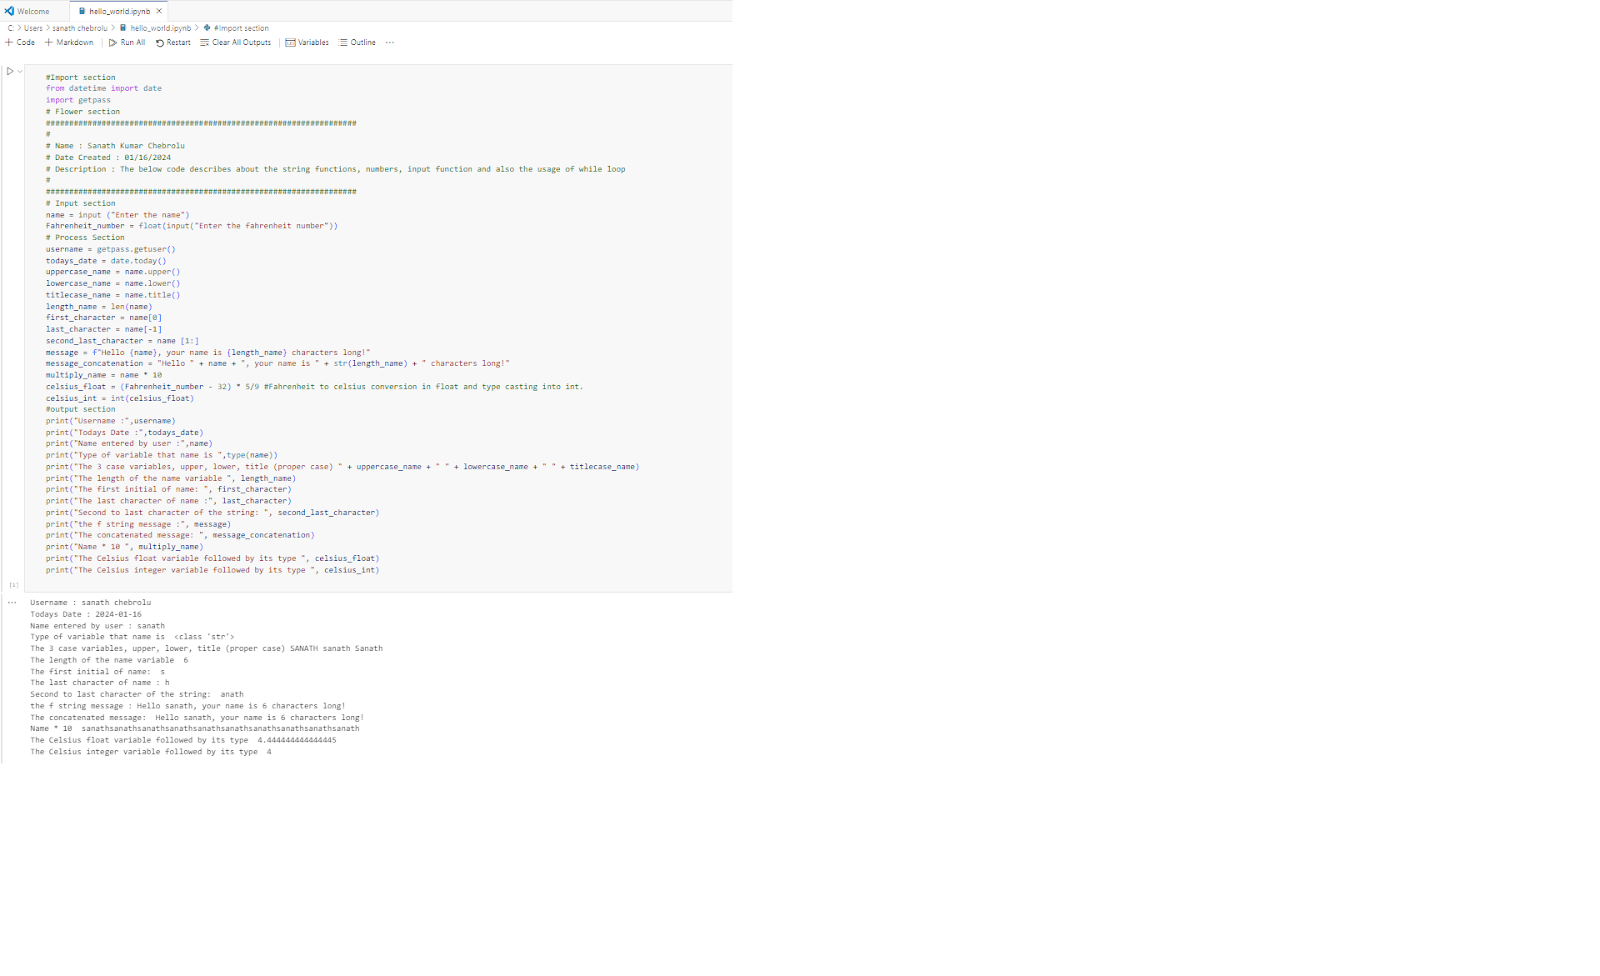This screenshot has width=1600, height=976.
Task: Click output line 'Name entered by user : sanath'
Action: (97, 626)
